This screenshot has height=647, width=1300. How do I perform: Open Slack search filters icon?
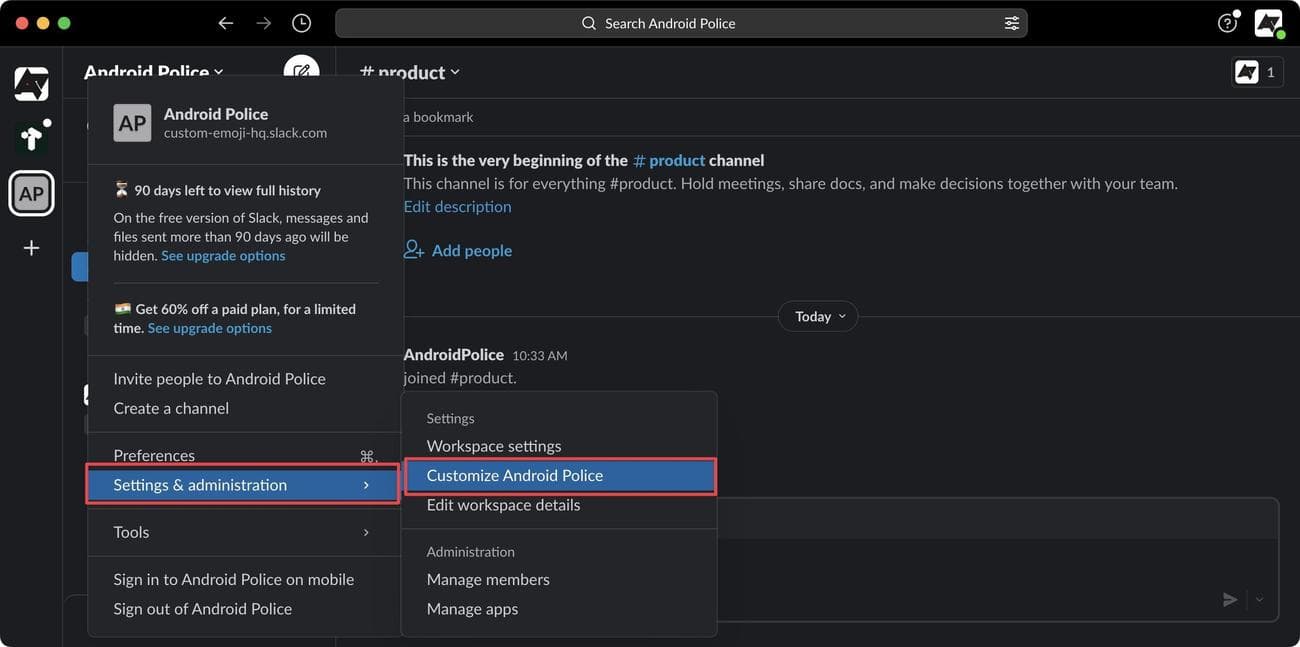(x=1012, y=22)
